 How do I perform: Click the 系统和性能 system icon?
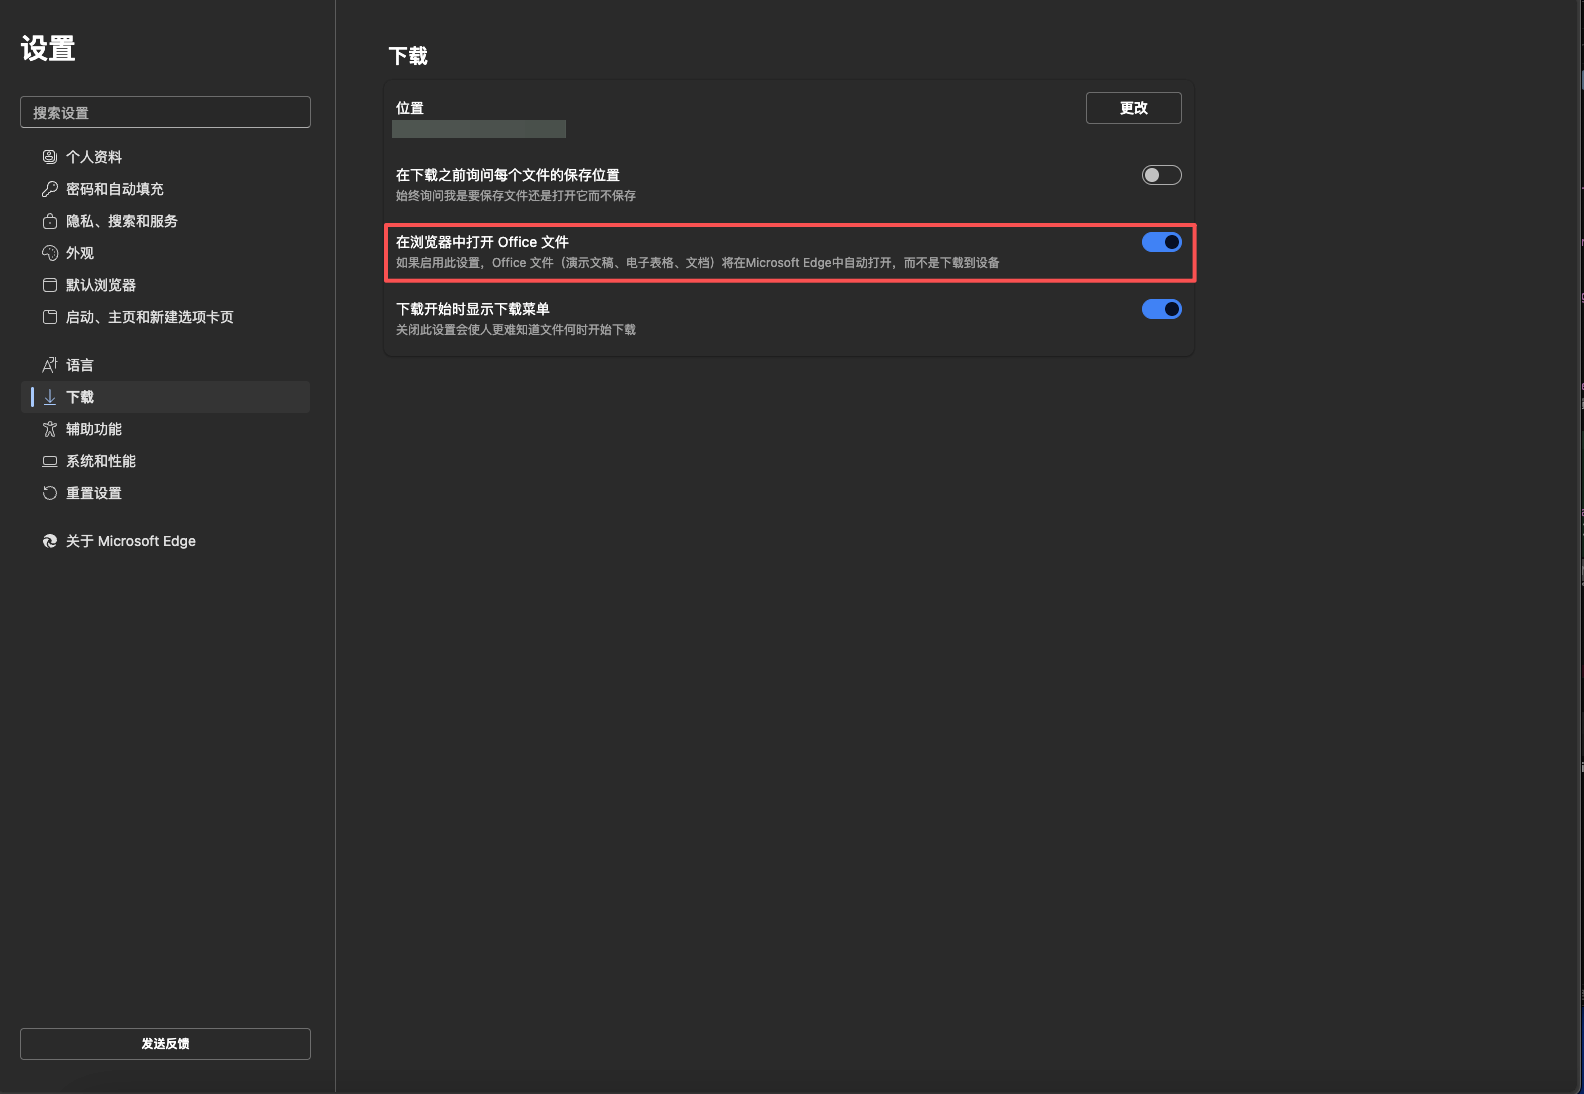tap(49, 461)
